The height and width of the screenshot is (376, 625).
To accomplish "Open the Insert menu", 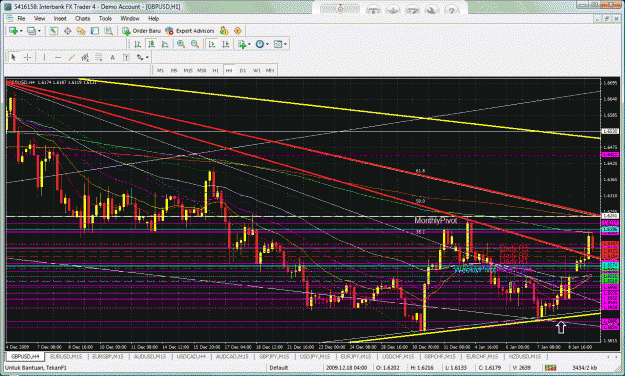I will coord(60,18).
